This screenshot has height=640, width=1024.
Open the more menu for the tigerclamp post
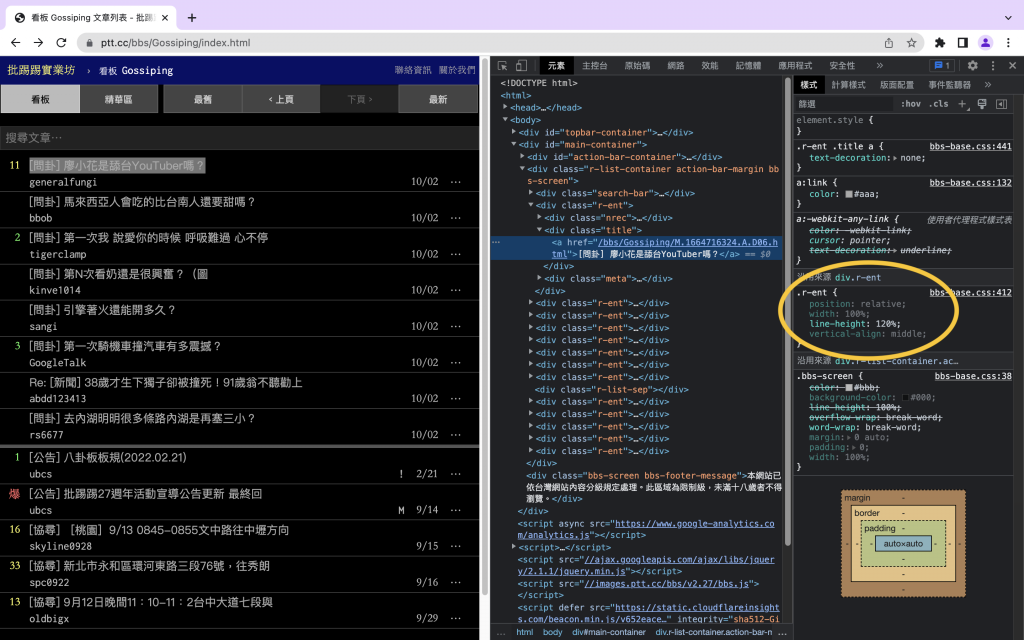[456, 254]
